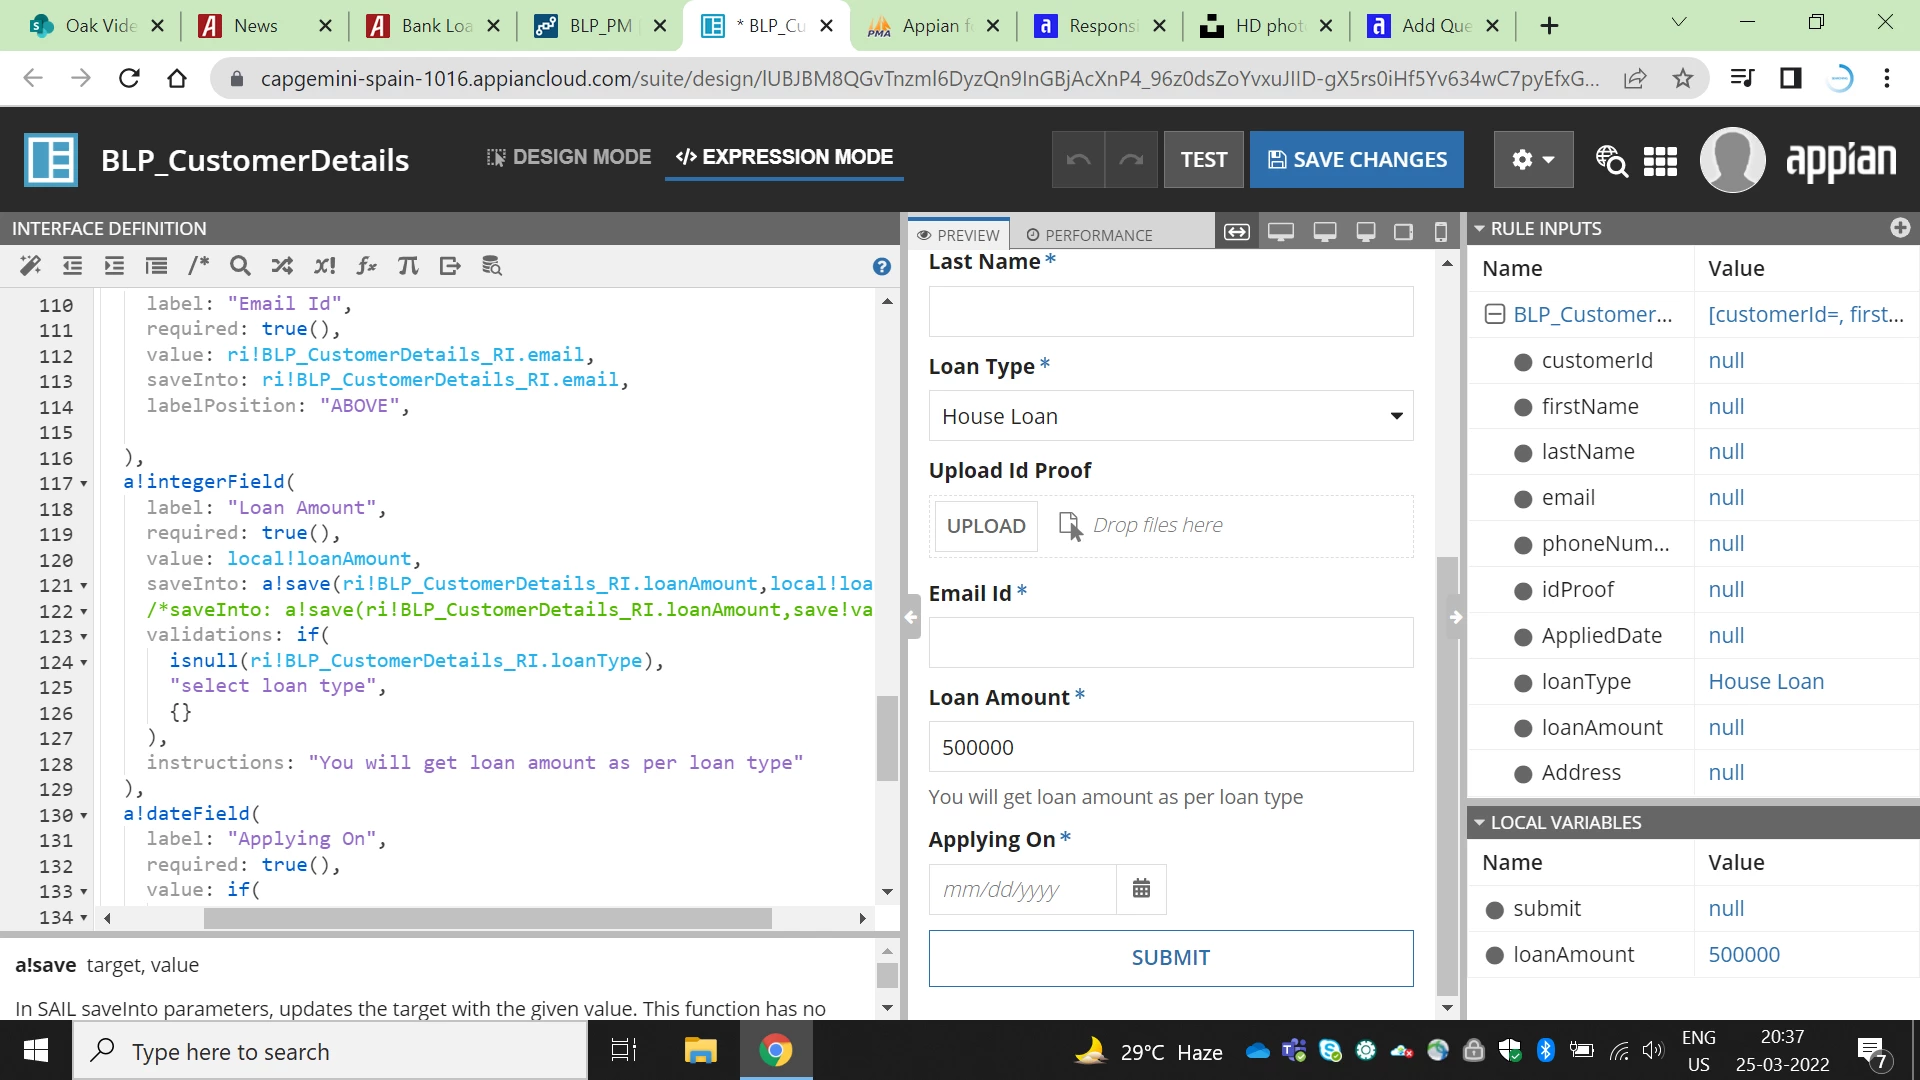Screen dimensions: 1920x1080
Task: Click the BLP_CustomerDetails interface object icon
Action: click(51, 160)
